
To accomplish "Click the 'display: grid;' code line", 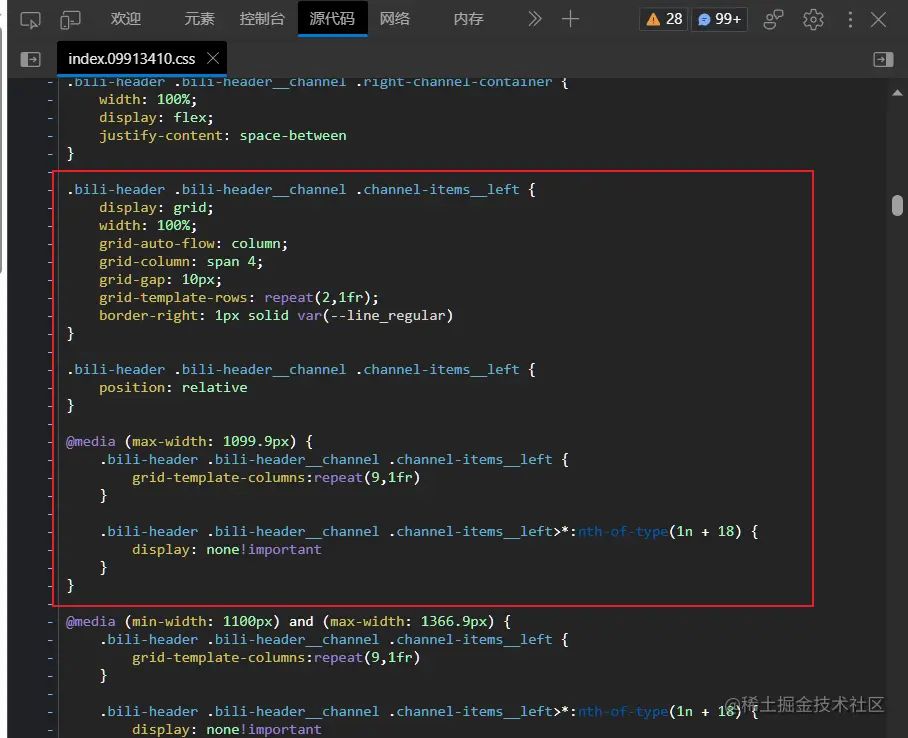I will pos(156,207).
